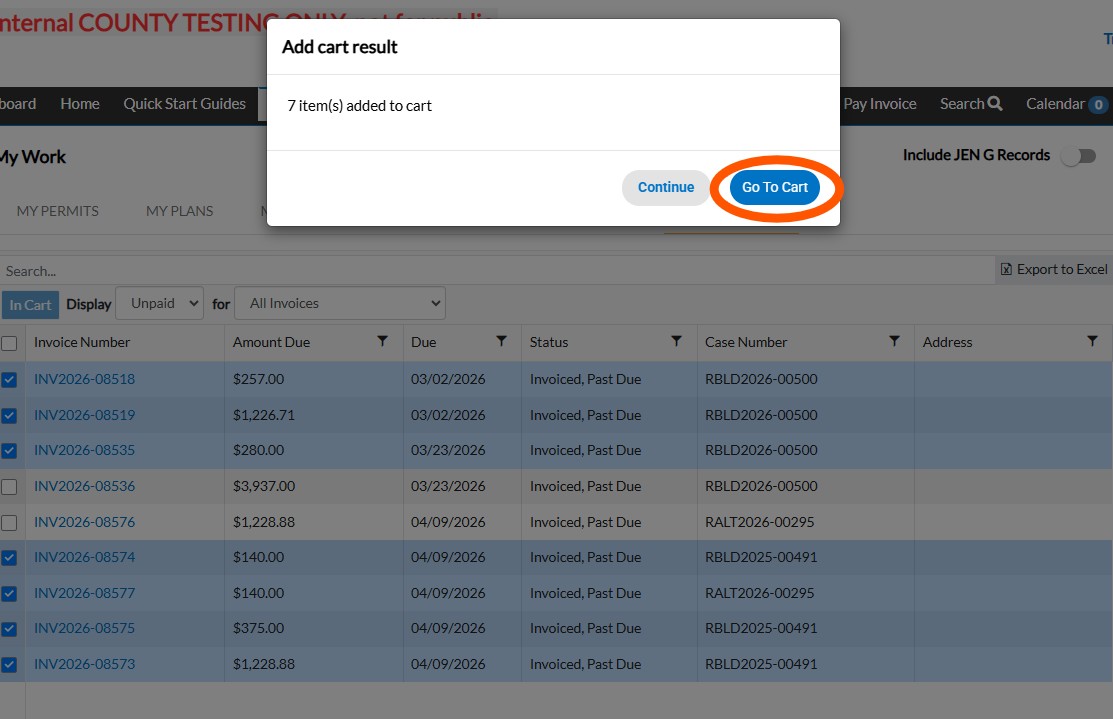
Task: Open the Calendar notification badge
Action: (x=1097, y=105)
